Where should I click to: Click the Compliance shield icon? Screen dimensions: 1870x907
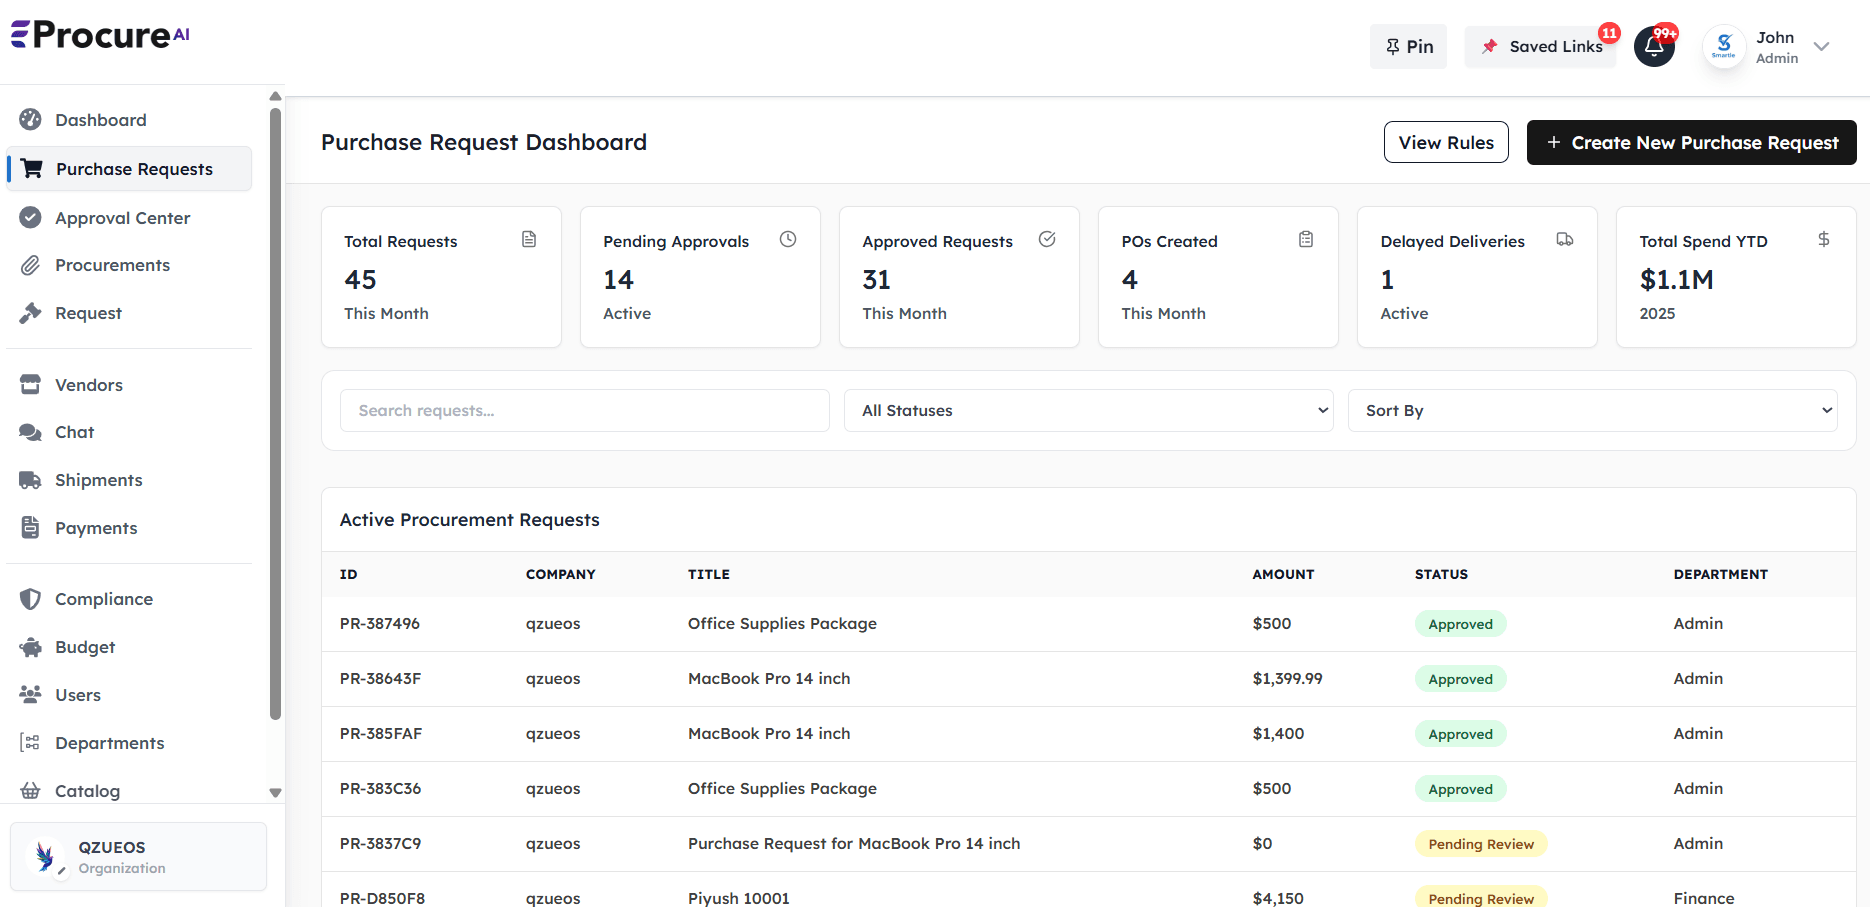(31, 599)
